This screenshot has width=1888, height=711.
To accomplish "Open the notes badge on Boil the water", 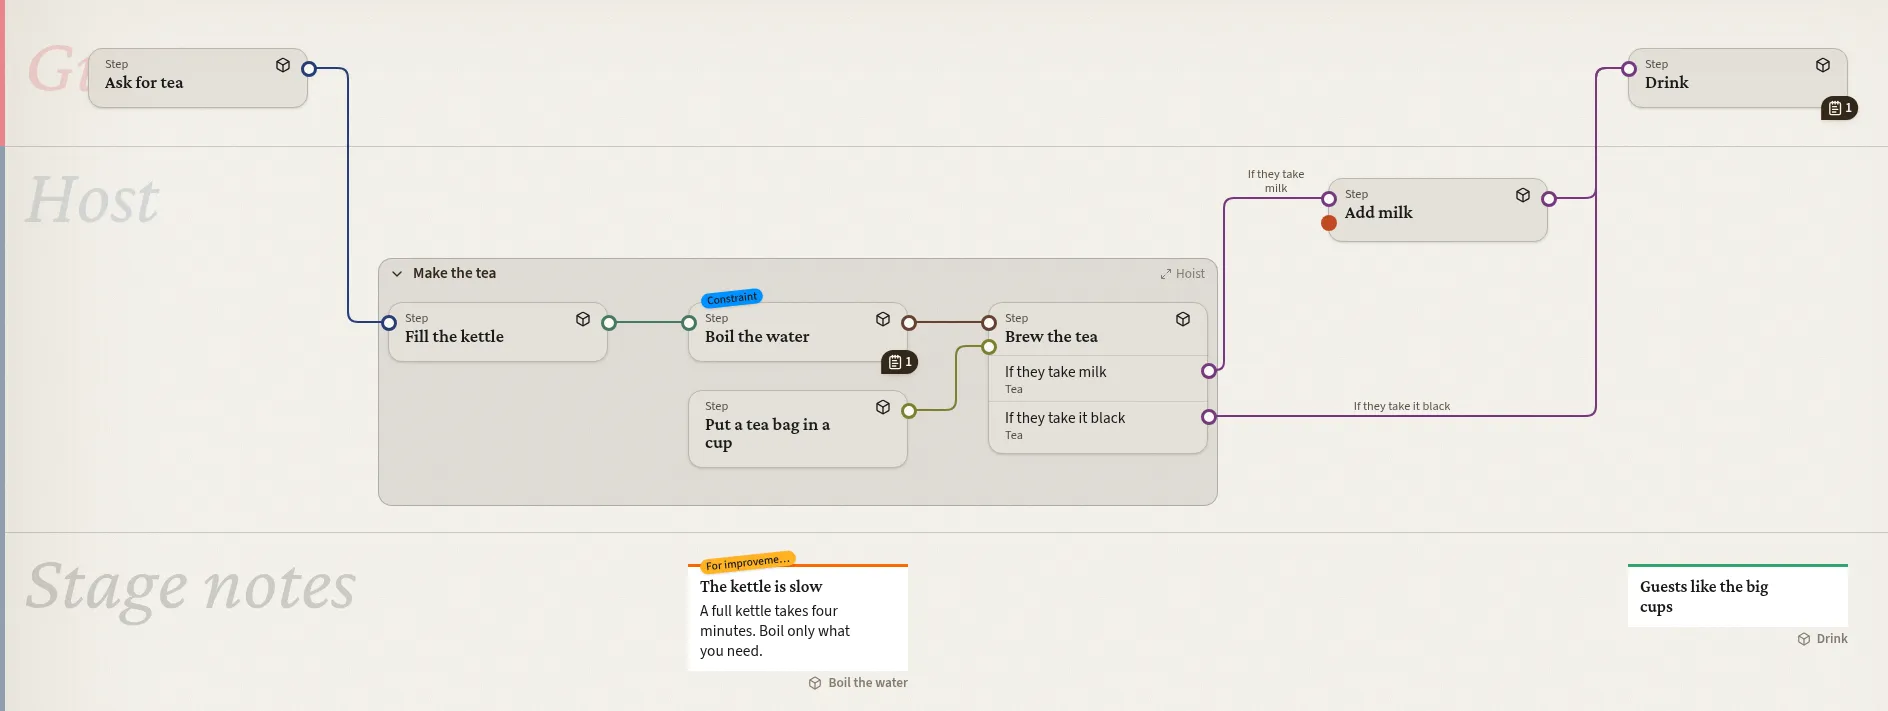I will point(900,362).
